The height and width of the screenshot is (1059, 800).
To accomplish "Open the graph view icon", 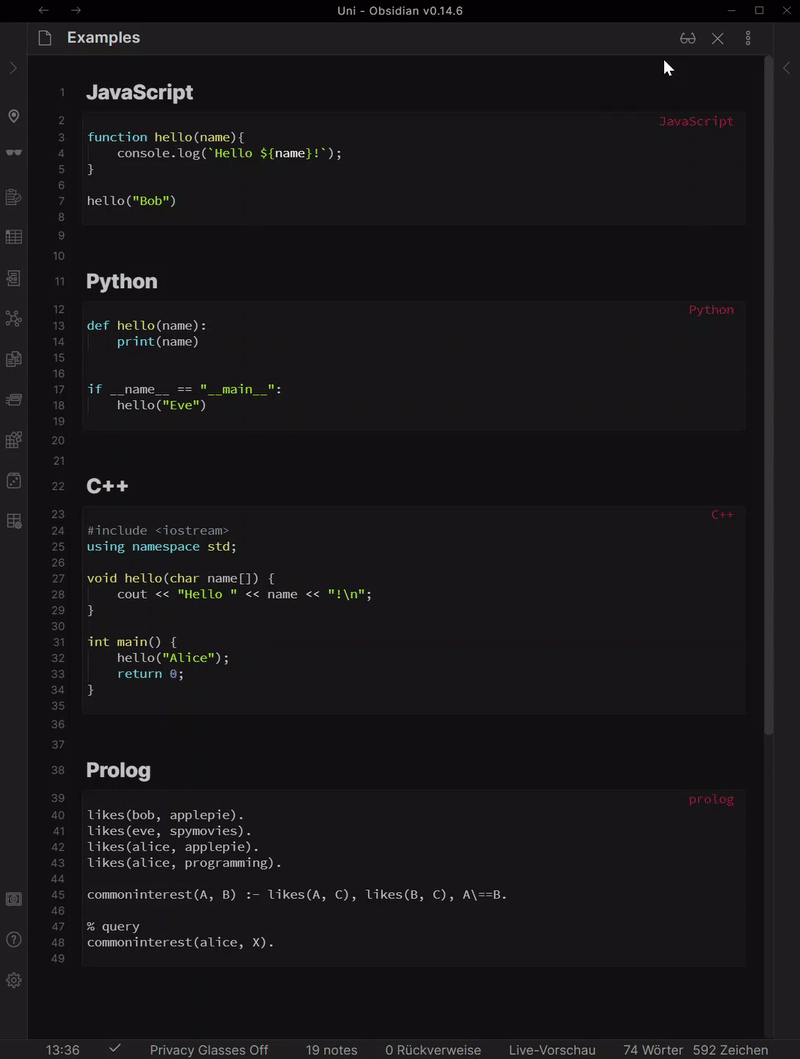I will pos(14,318).
